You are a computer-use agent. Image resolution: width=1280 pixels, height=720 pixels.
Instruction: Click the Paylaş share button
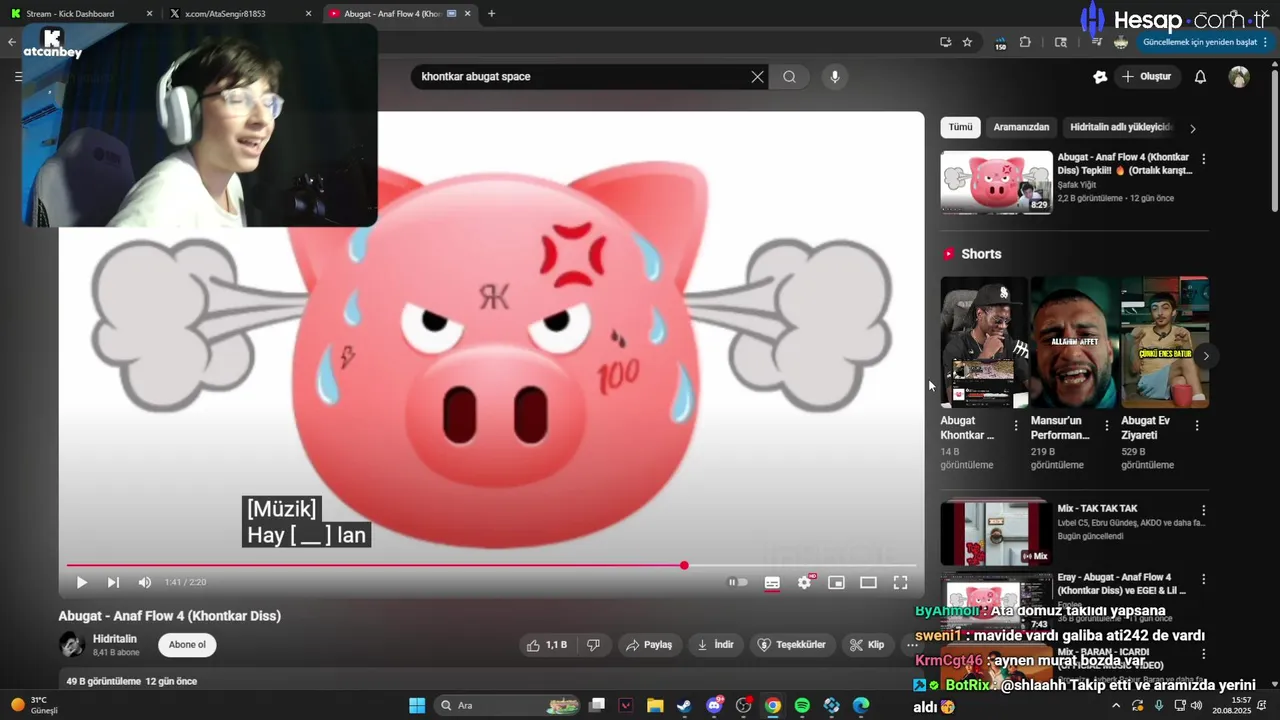[649, 645]
